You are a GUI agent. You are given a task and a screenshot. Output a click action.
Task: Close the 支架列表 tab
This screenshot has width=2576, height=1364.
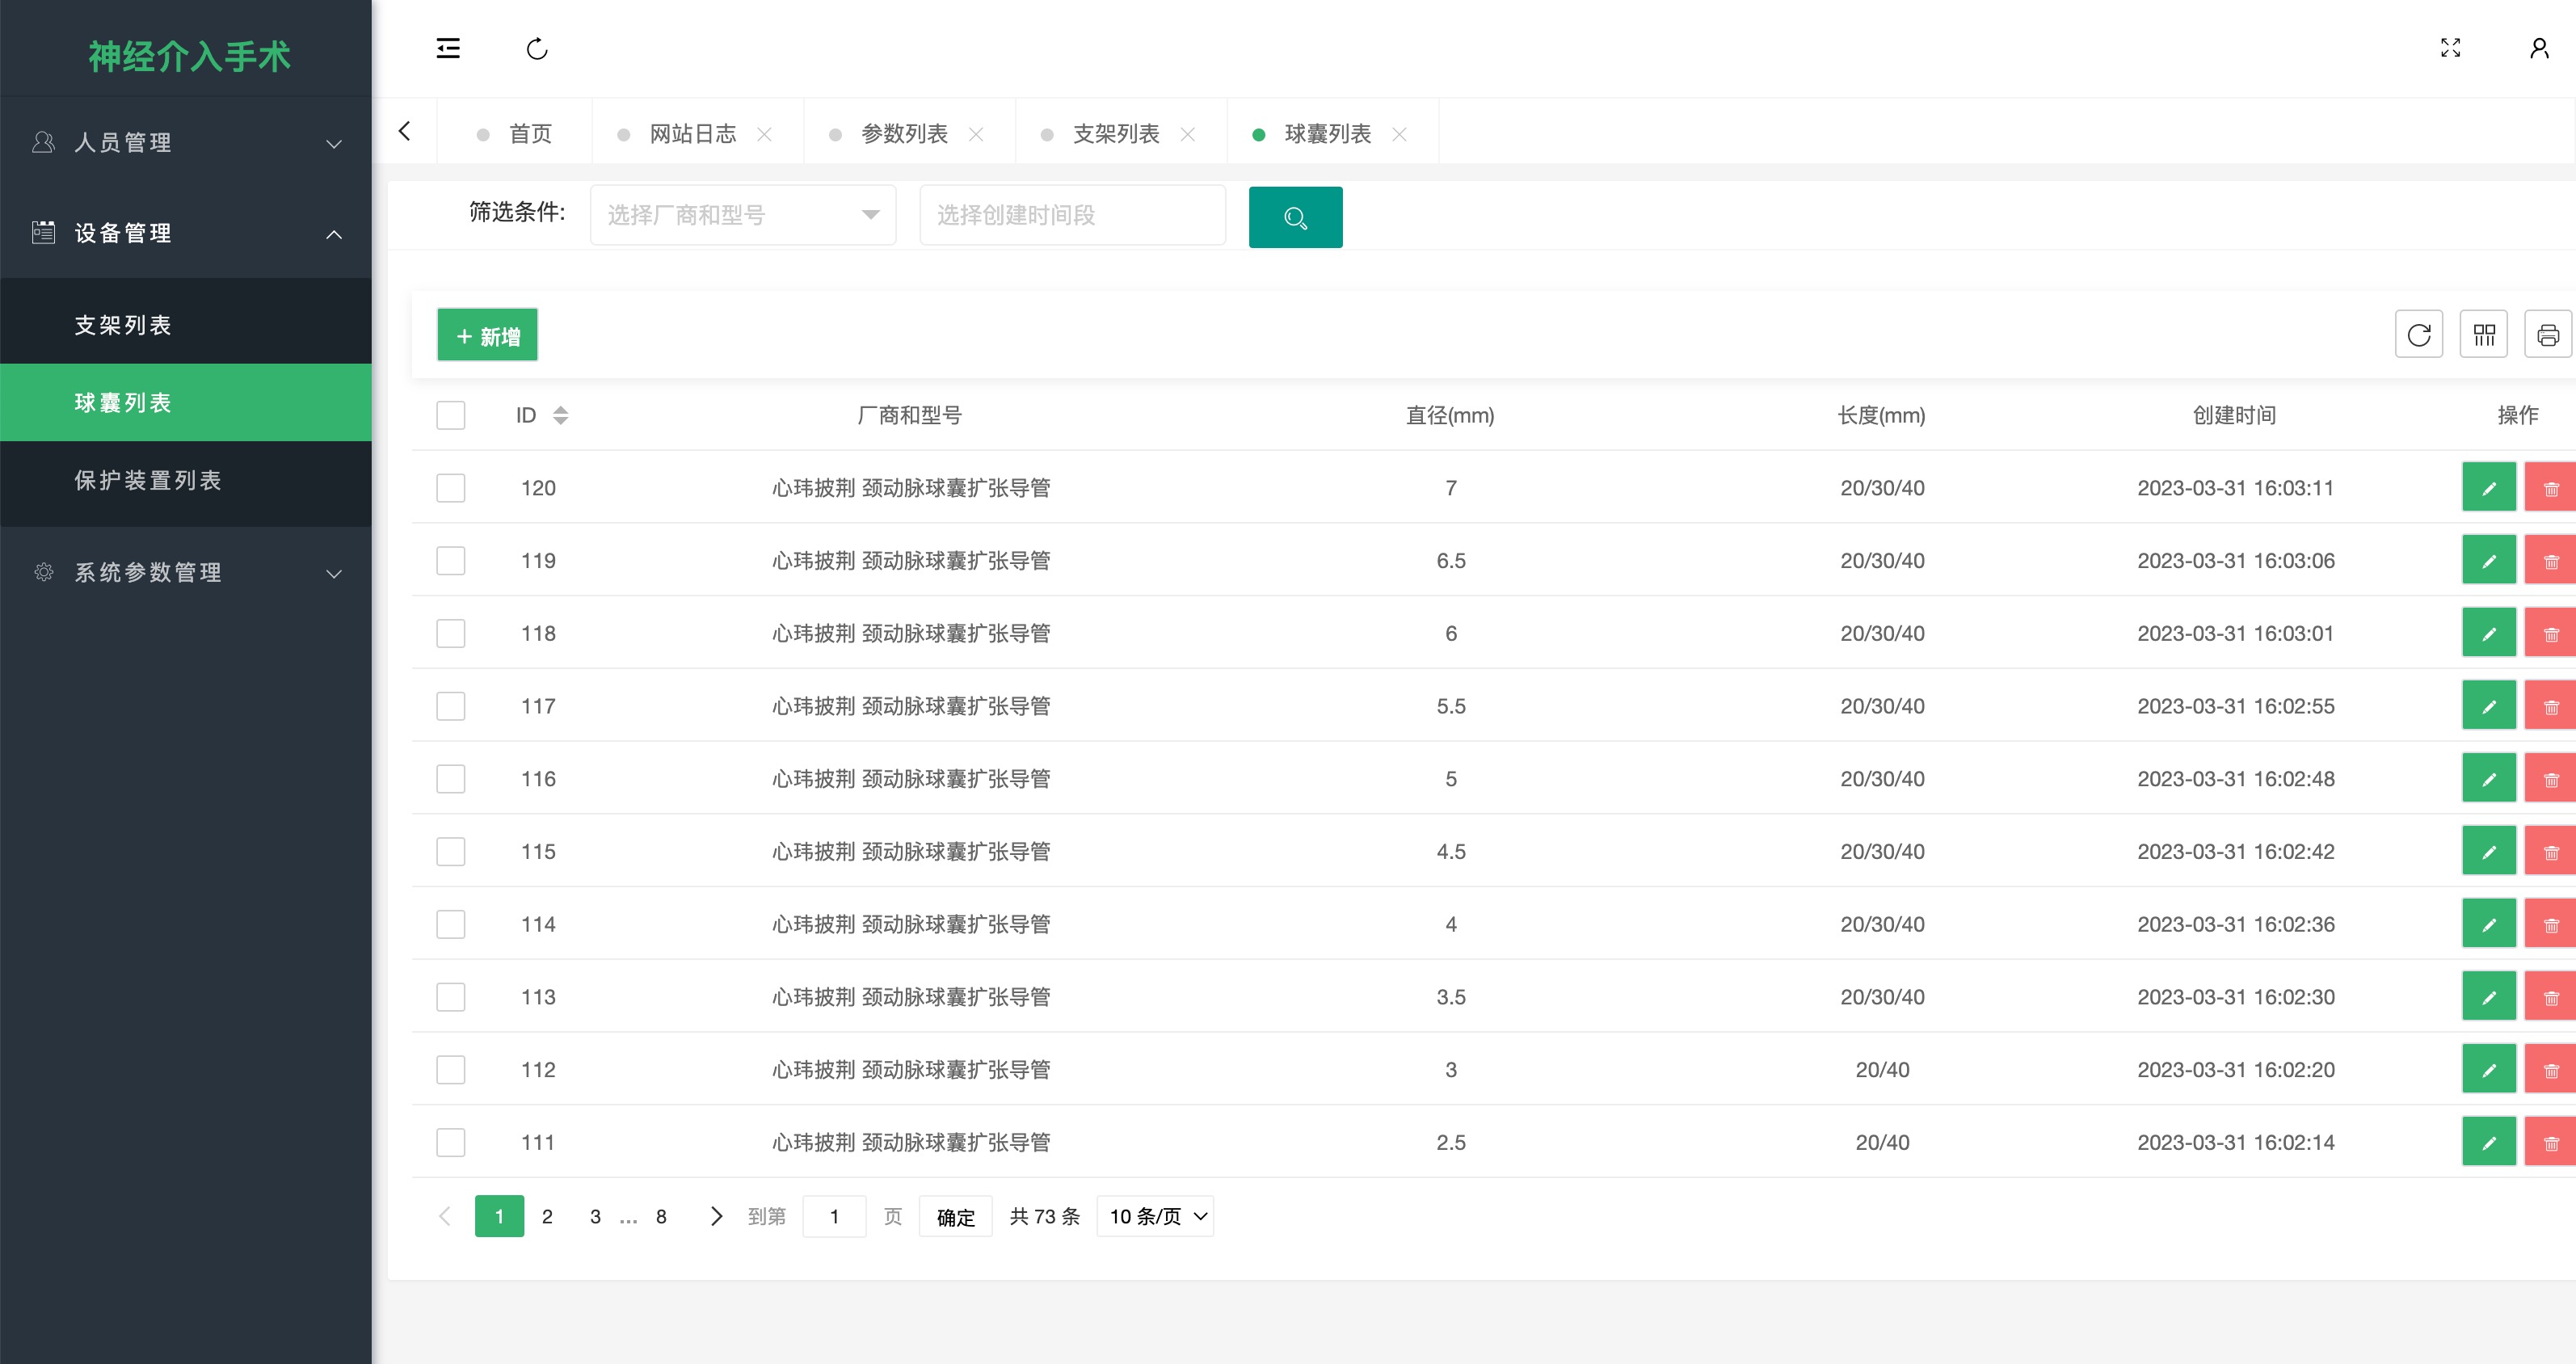coord(1187,134)
